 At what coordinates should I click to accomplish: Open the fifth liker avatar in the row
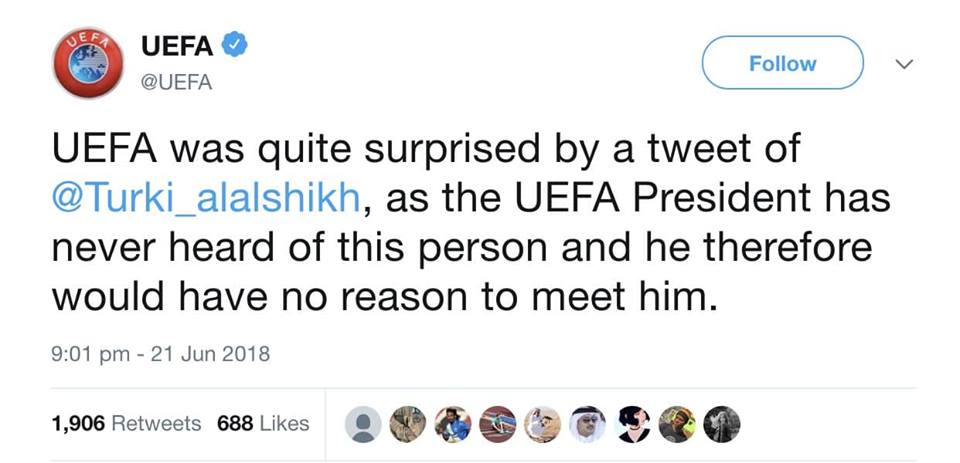point(542,424)
